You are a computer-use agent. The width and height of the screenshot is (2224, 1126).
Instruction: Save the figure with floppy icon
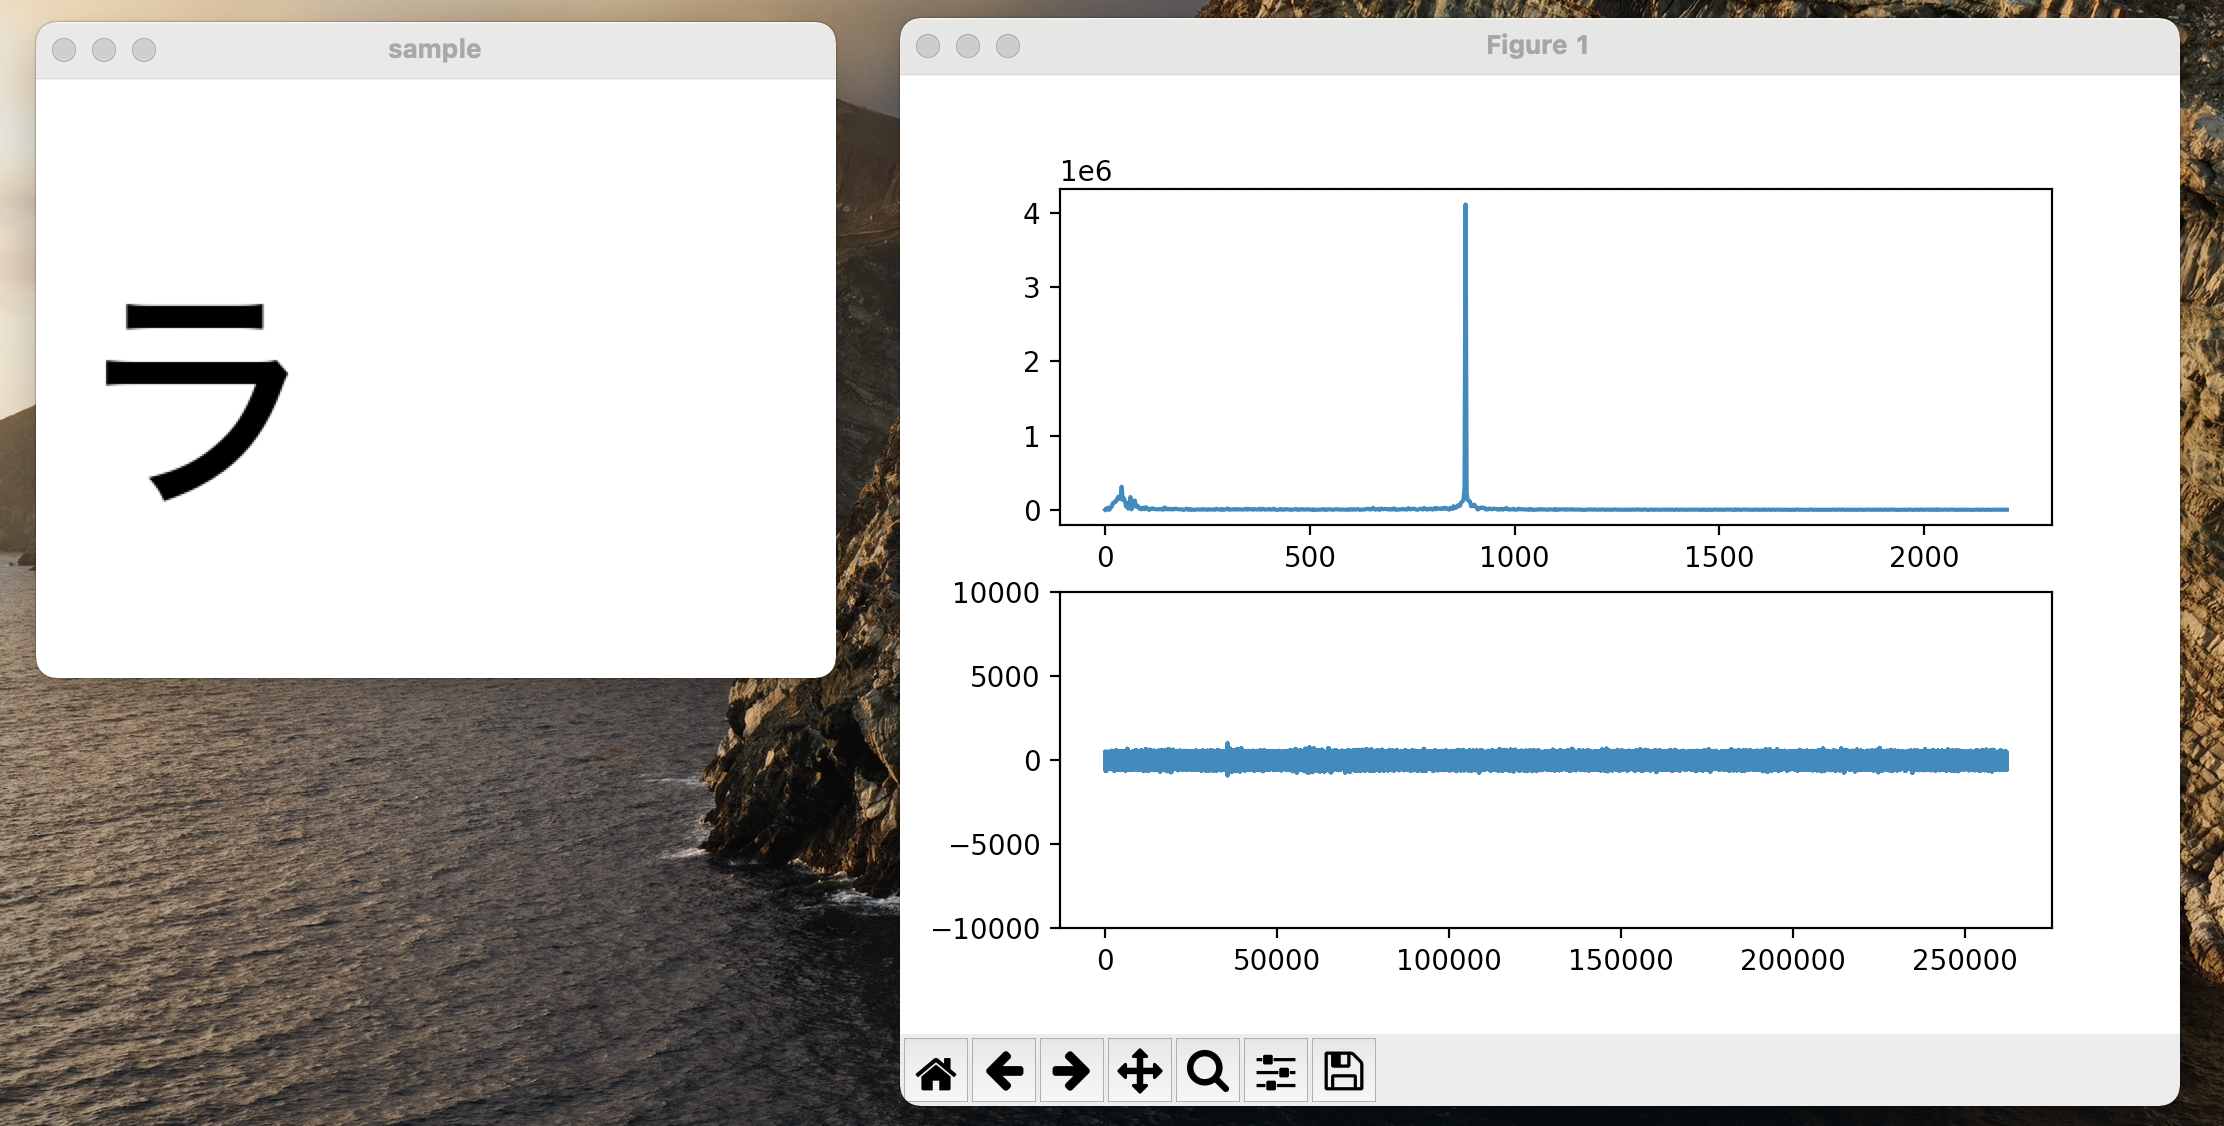click(x=1344, y=1071)
